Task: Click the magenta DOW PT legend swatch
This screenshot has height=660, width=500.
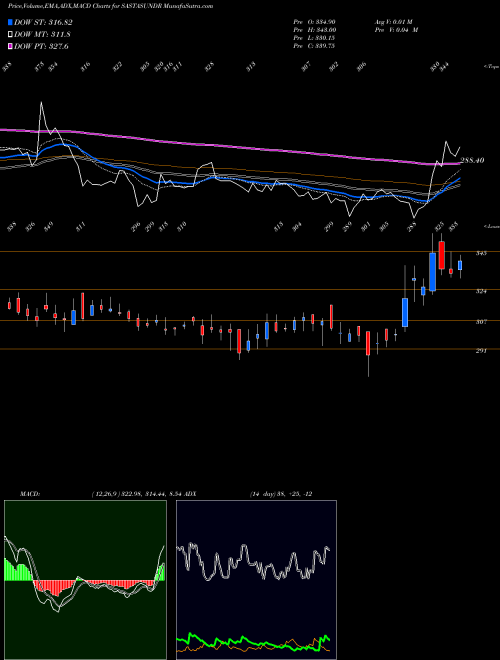Action: 10,47
